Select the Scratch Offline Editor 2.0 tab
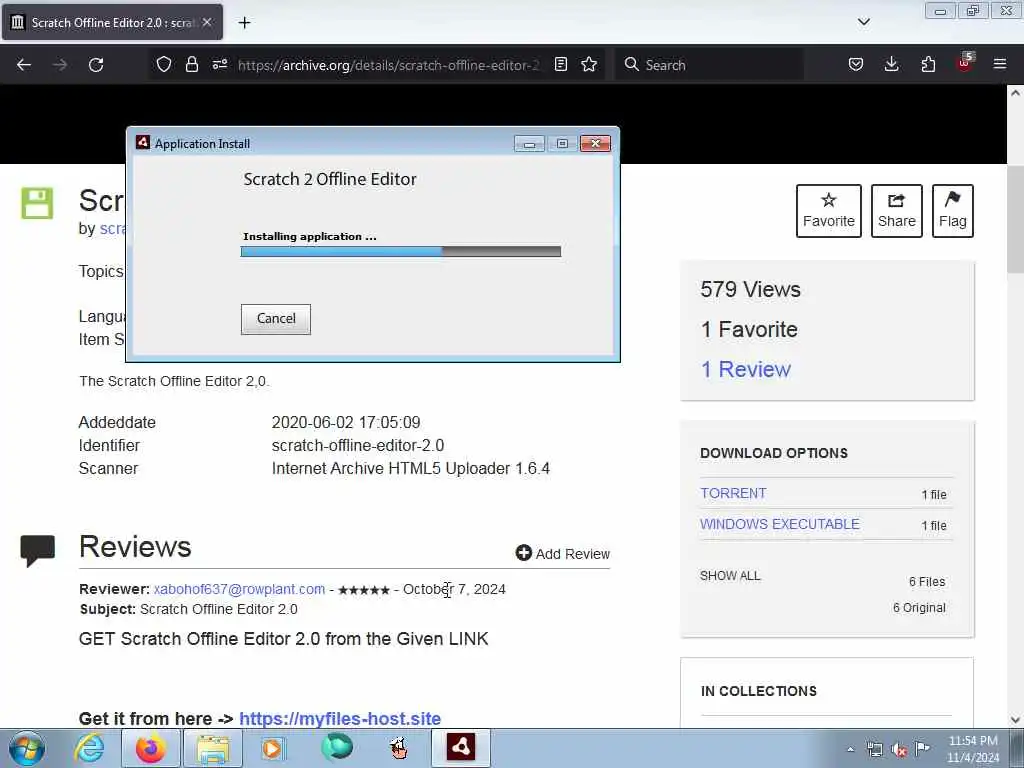The image size is (1024, 768). click(112, 22)
